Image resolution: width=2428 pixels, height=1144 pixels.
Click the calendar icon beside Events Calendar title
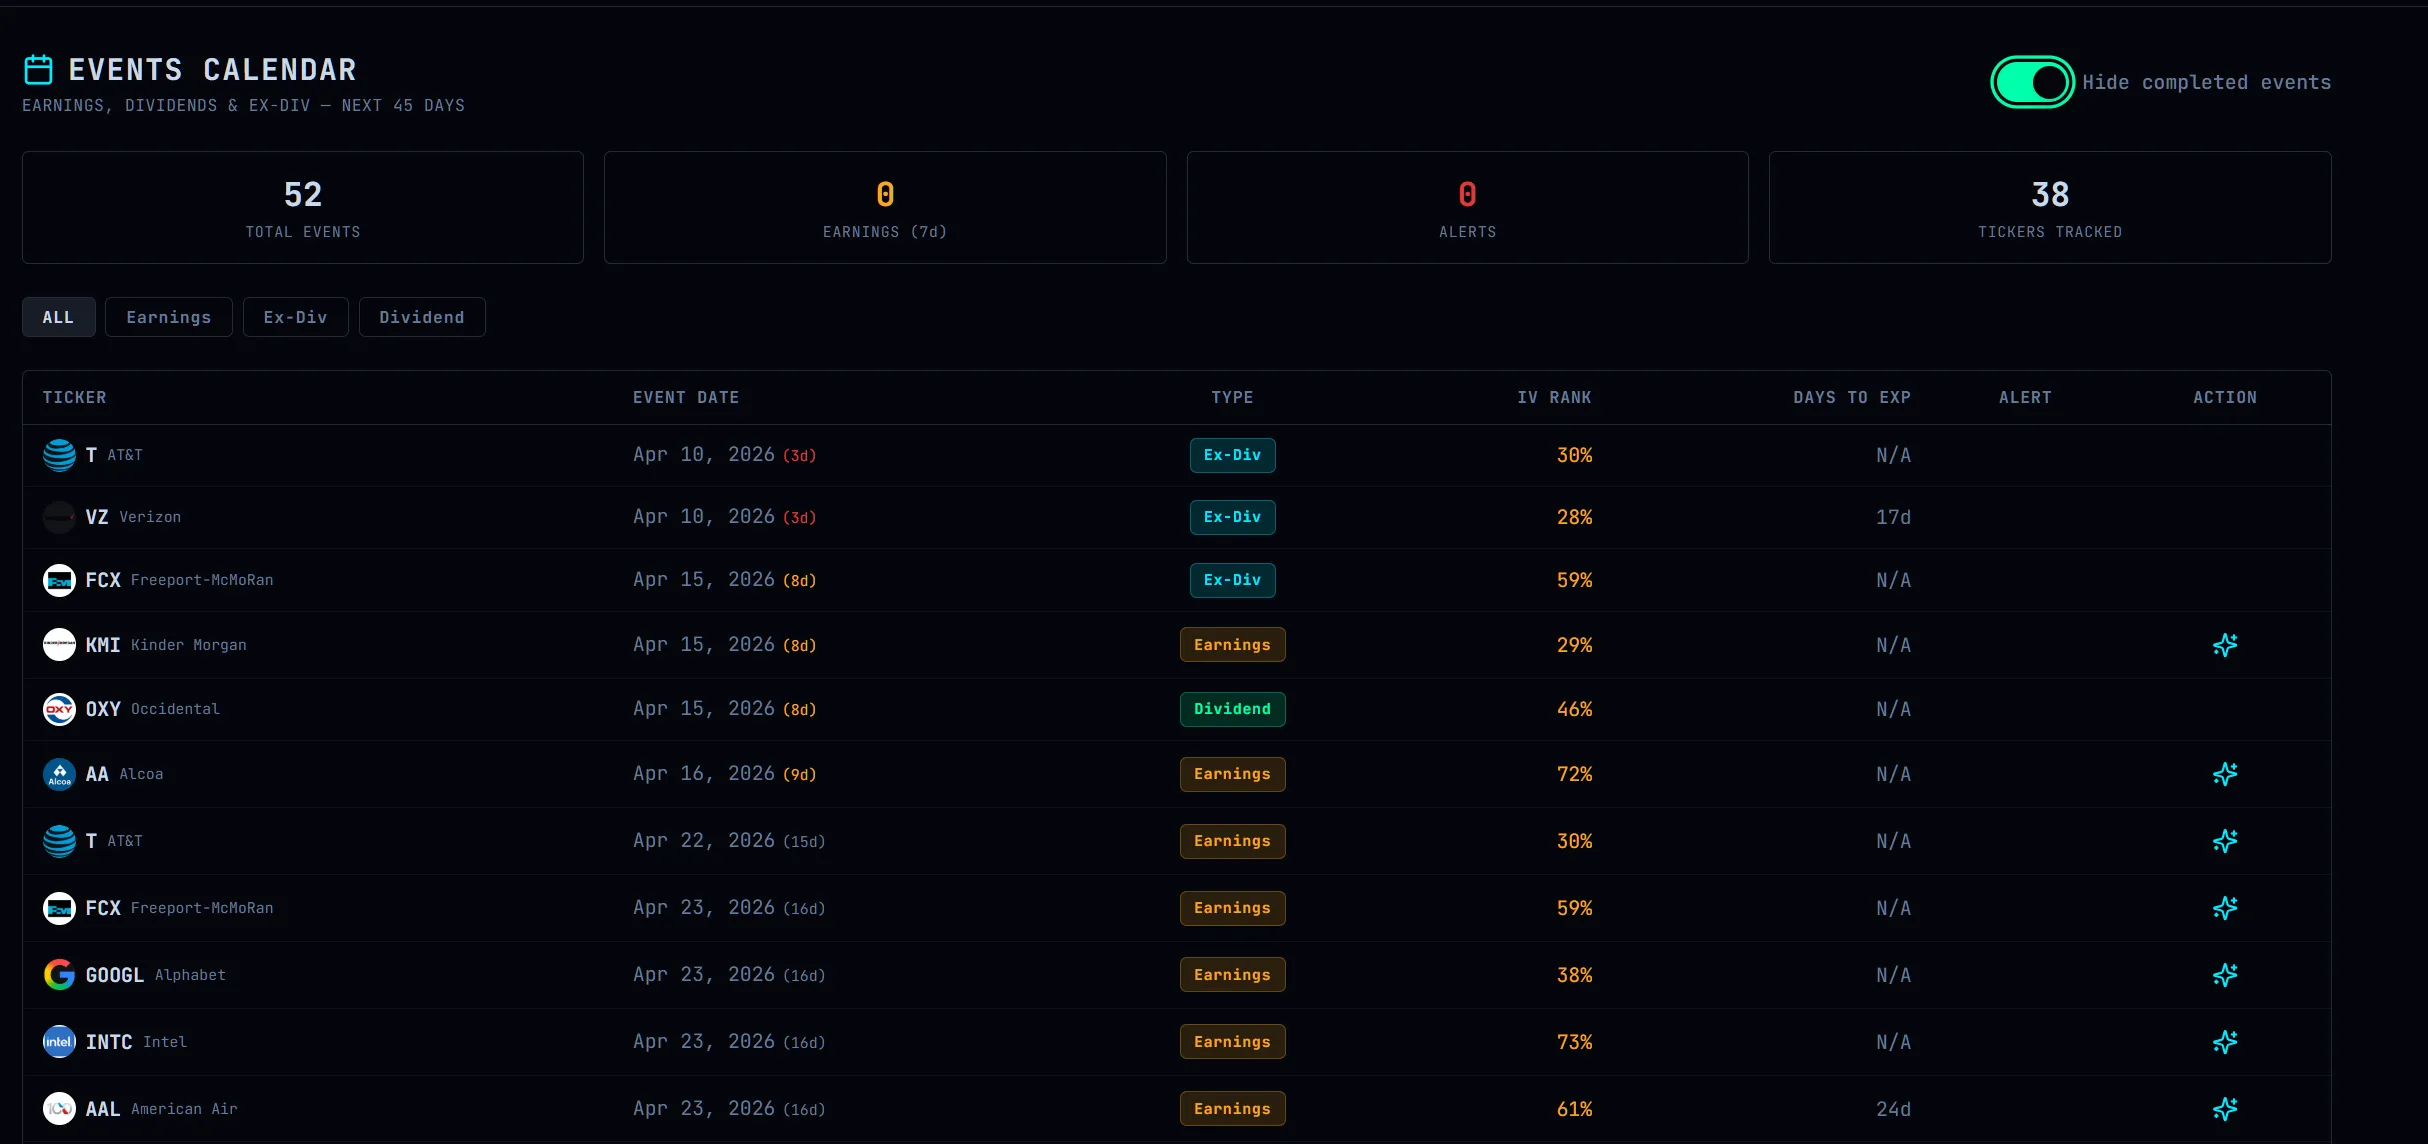(38, 70)
